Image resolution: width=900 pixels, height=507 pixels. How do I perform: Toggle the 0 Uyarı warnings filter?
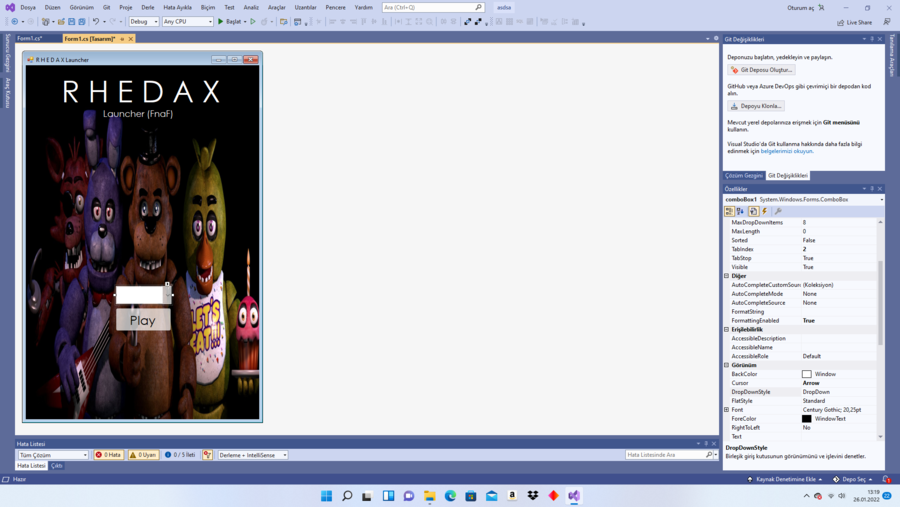143,455
